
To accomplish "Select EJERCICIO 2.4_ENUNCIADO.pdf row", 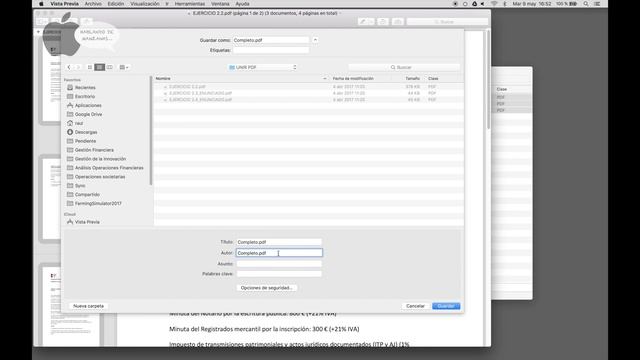I will [309, 100].
